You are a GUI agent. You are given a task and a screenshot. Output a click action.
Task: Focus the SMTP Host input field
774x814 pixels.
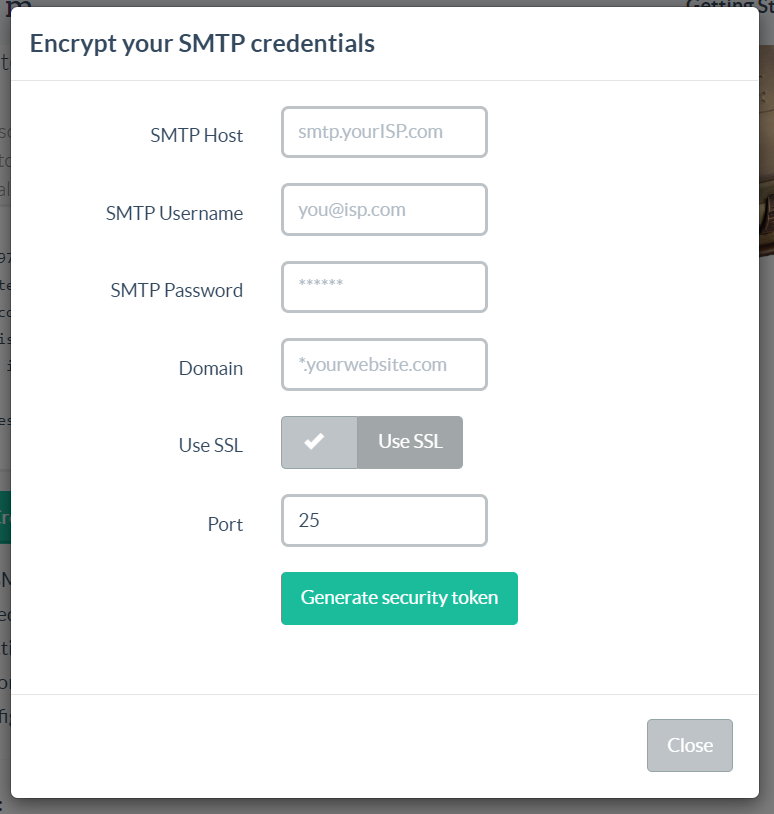(x=384, y=132)
